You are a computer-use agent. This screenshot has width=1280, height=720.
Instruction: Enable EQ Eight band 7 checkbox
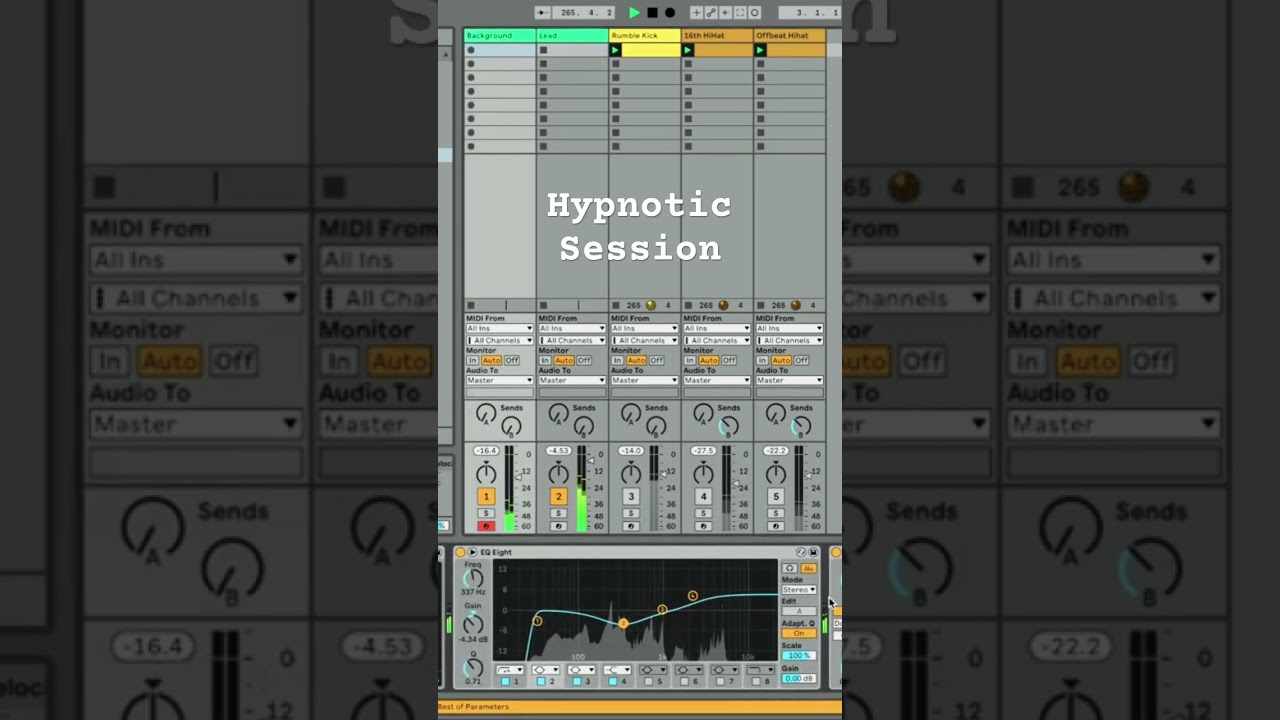720,682
